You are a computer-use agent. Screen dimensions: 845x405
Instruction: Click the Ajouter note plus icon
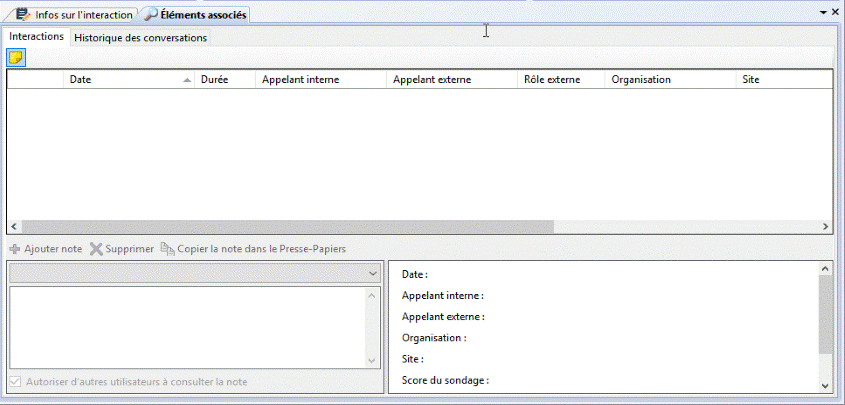[15, 249]
